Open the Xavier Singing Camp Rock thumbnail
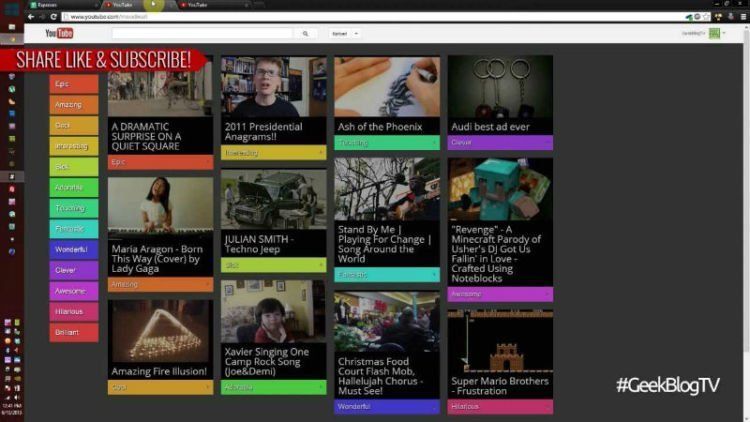 coord(274,311)
